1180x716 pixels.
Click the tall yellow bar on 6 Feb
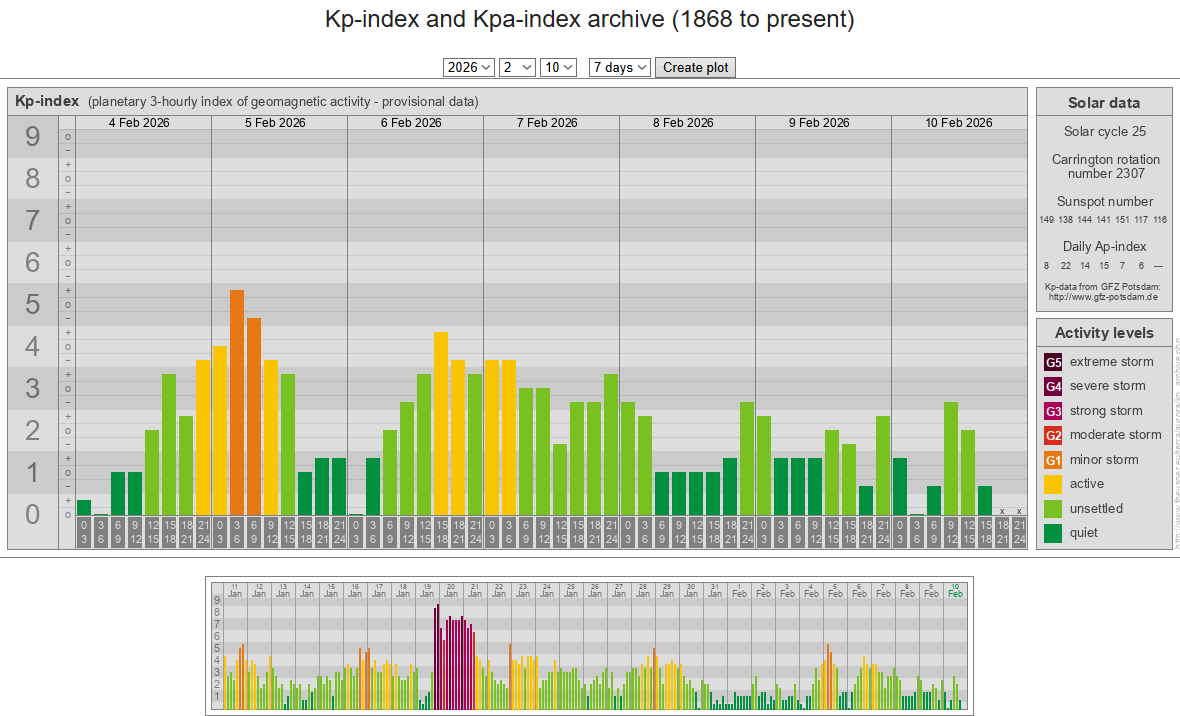pyautogui.click(x=441, y=420)
